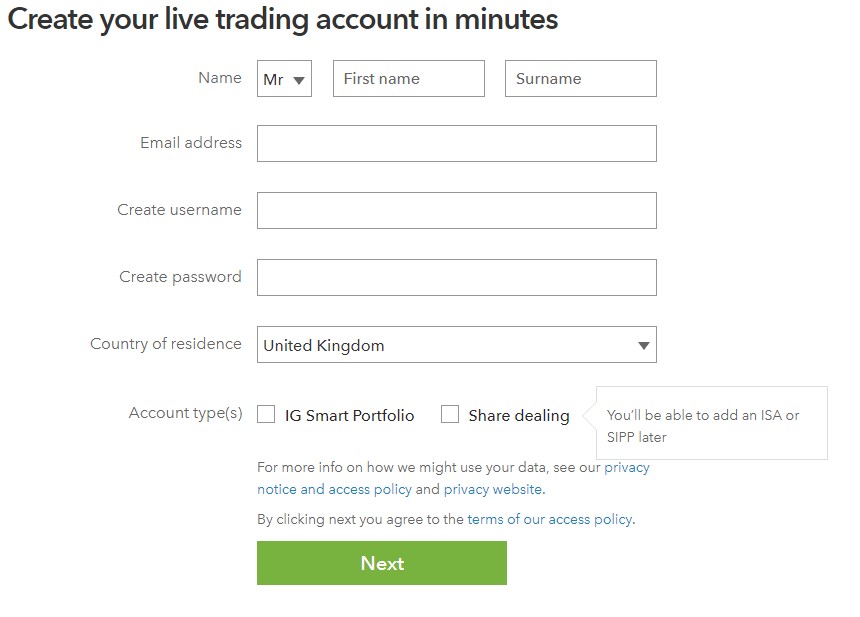Click the page heading about live trading
Image resolution: width=860 pixels, height=617 pixels.
283,19
